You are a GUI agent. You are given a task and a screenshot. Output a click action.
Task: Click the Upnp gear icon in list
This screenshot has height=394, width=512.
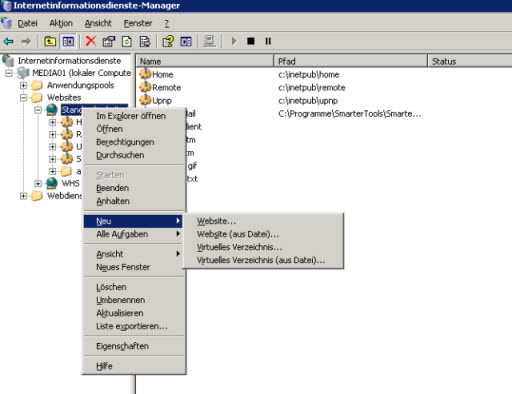click(145, 100)
